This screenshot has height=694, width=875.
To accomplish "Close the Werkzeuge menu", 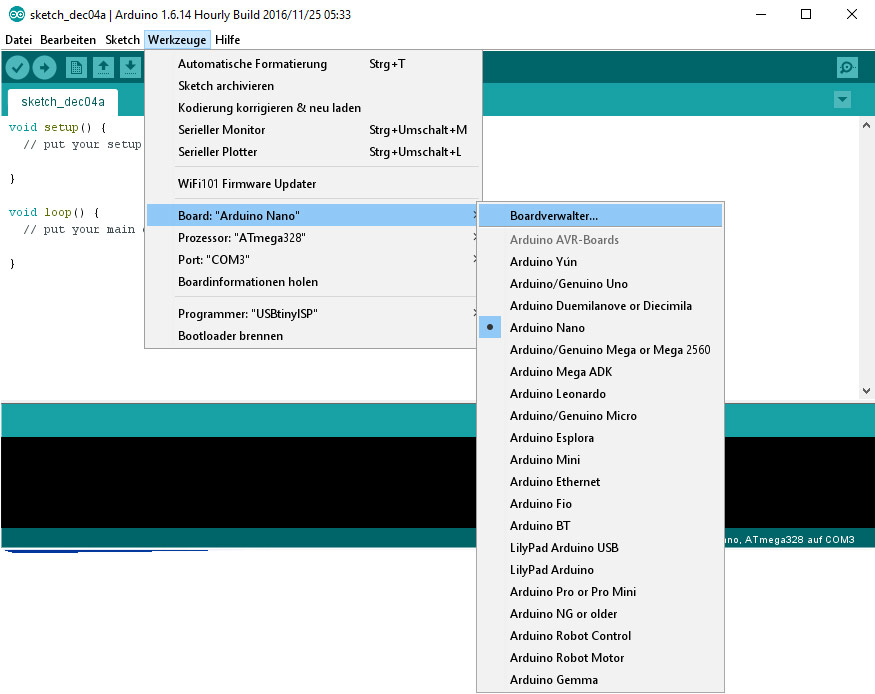I will tap(177, 40).
